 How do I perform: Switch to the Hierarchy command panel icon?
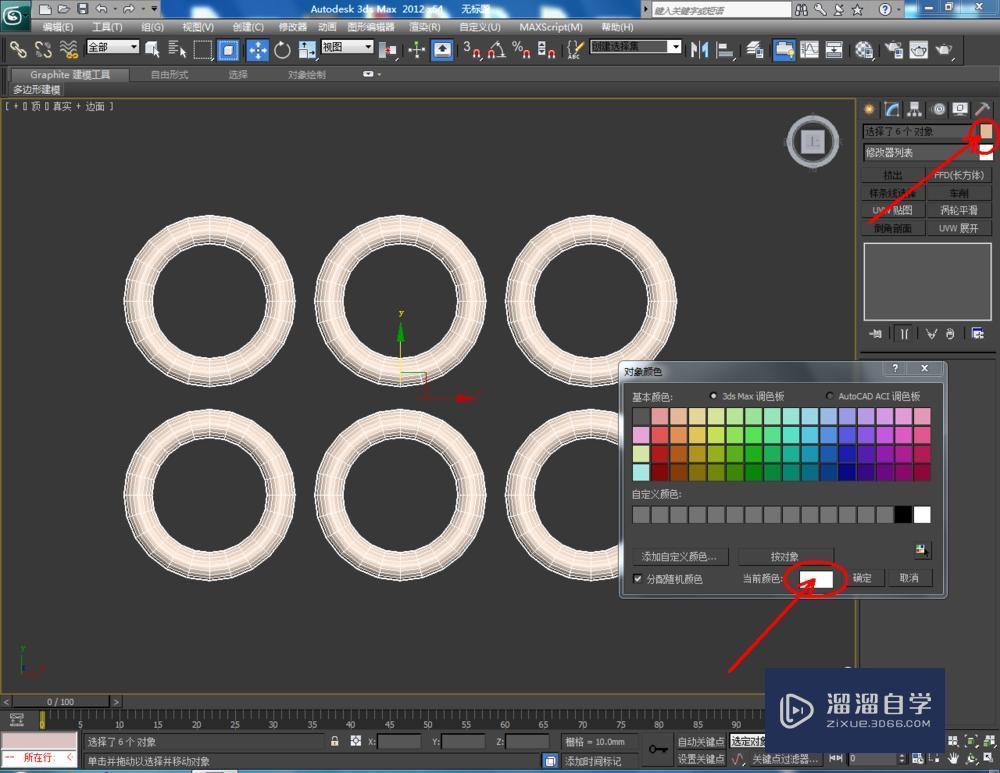[x=913, y=109]
